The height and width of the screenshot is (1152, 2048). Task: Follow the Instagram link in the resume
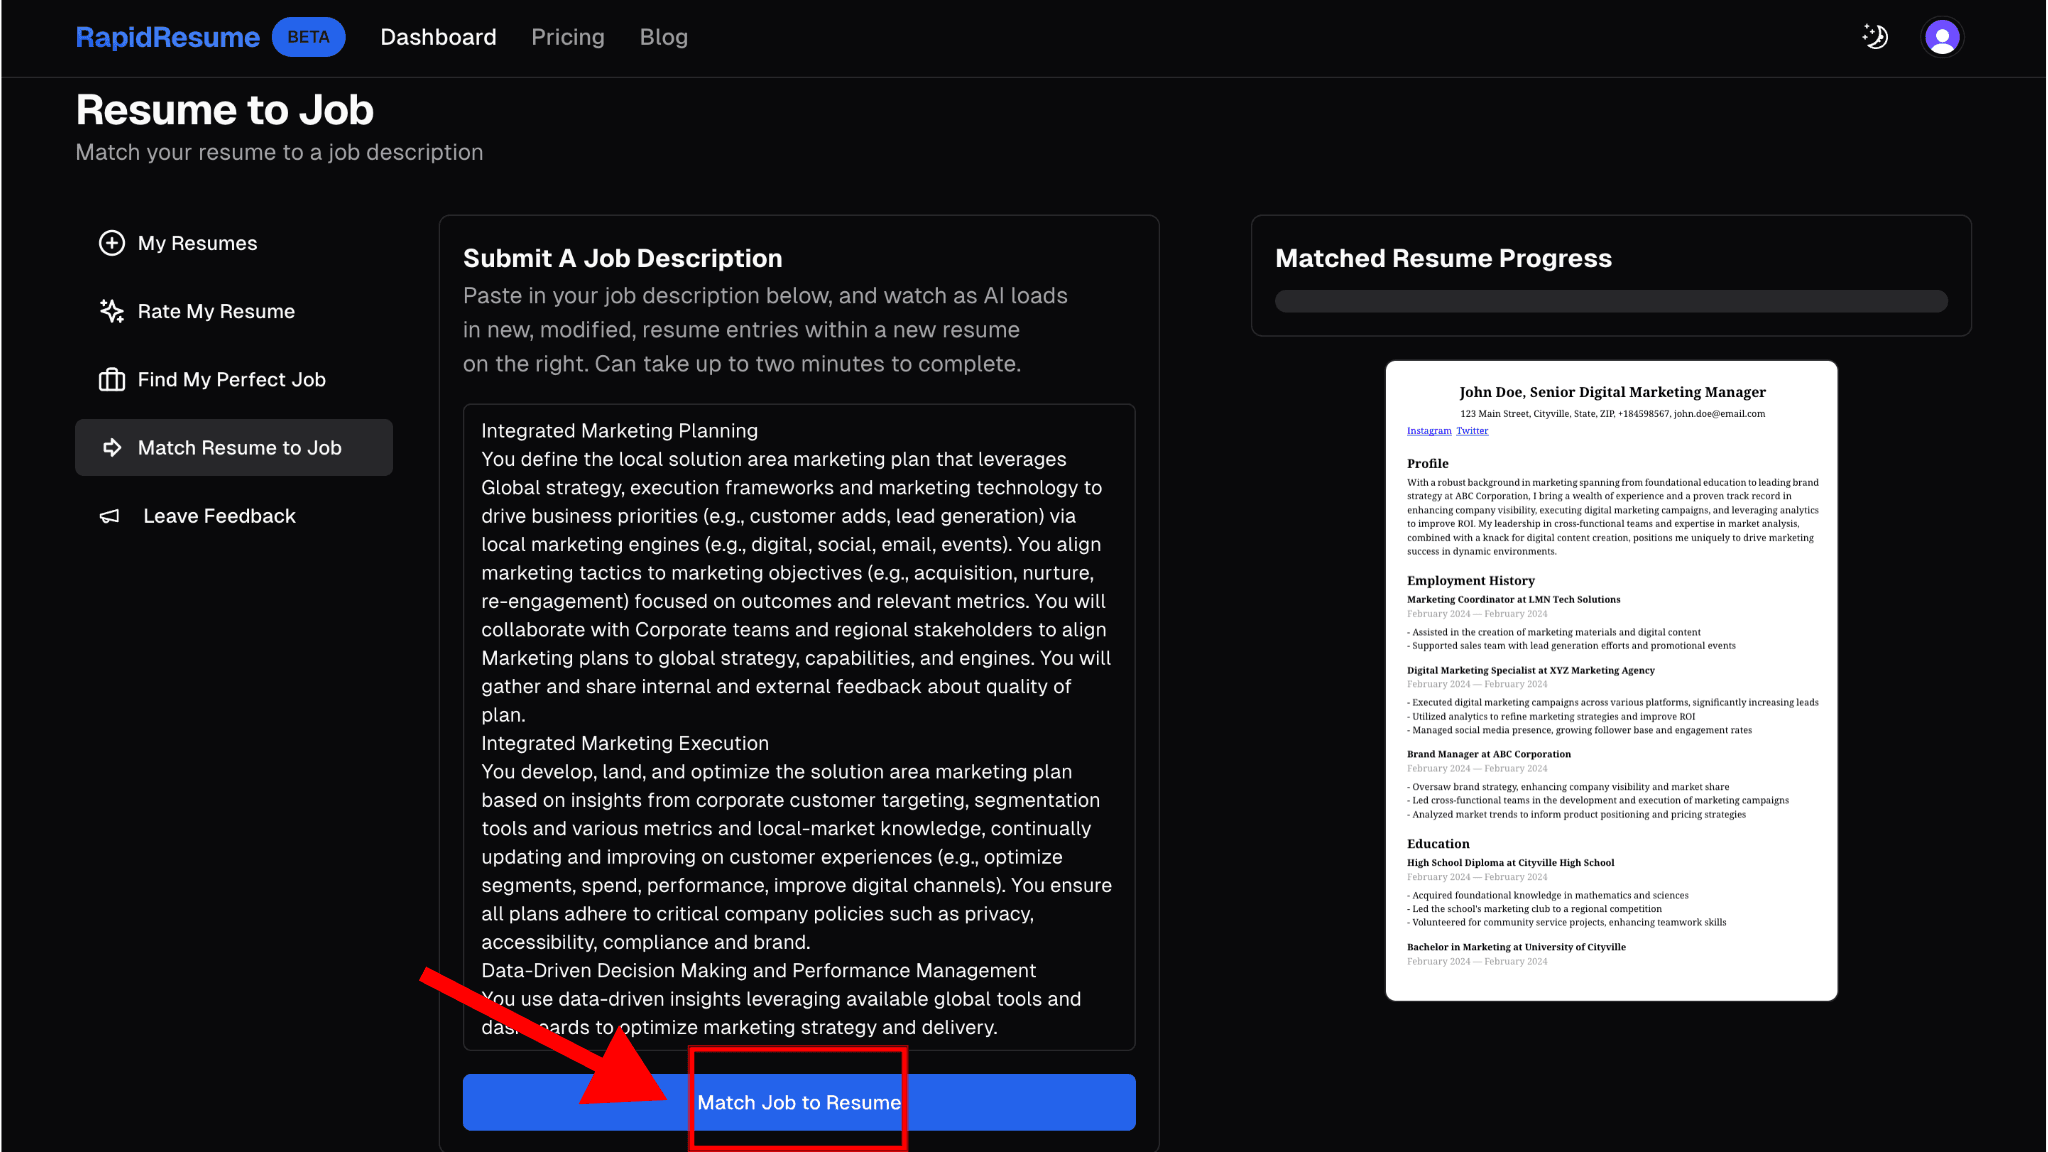(1428, 431)
